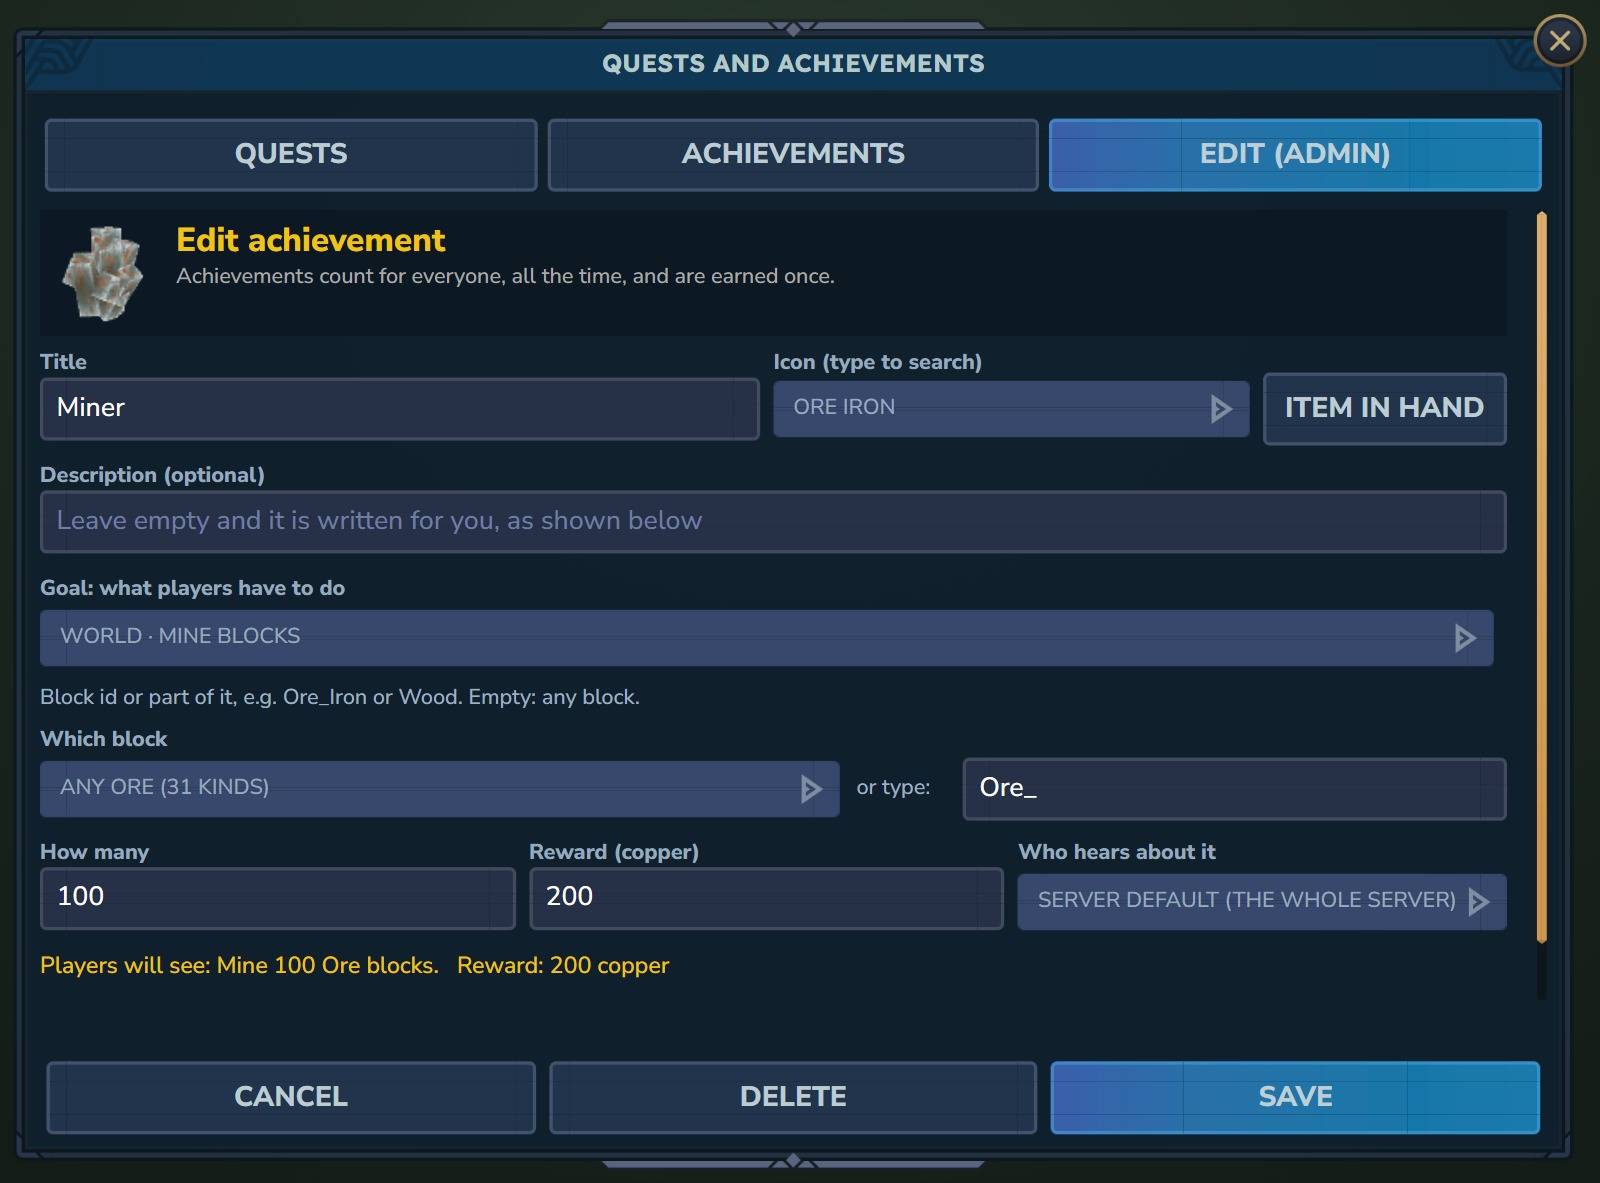Click the iron ore achievement icon
The image size is (1600, 1183).
[103, 273]
